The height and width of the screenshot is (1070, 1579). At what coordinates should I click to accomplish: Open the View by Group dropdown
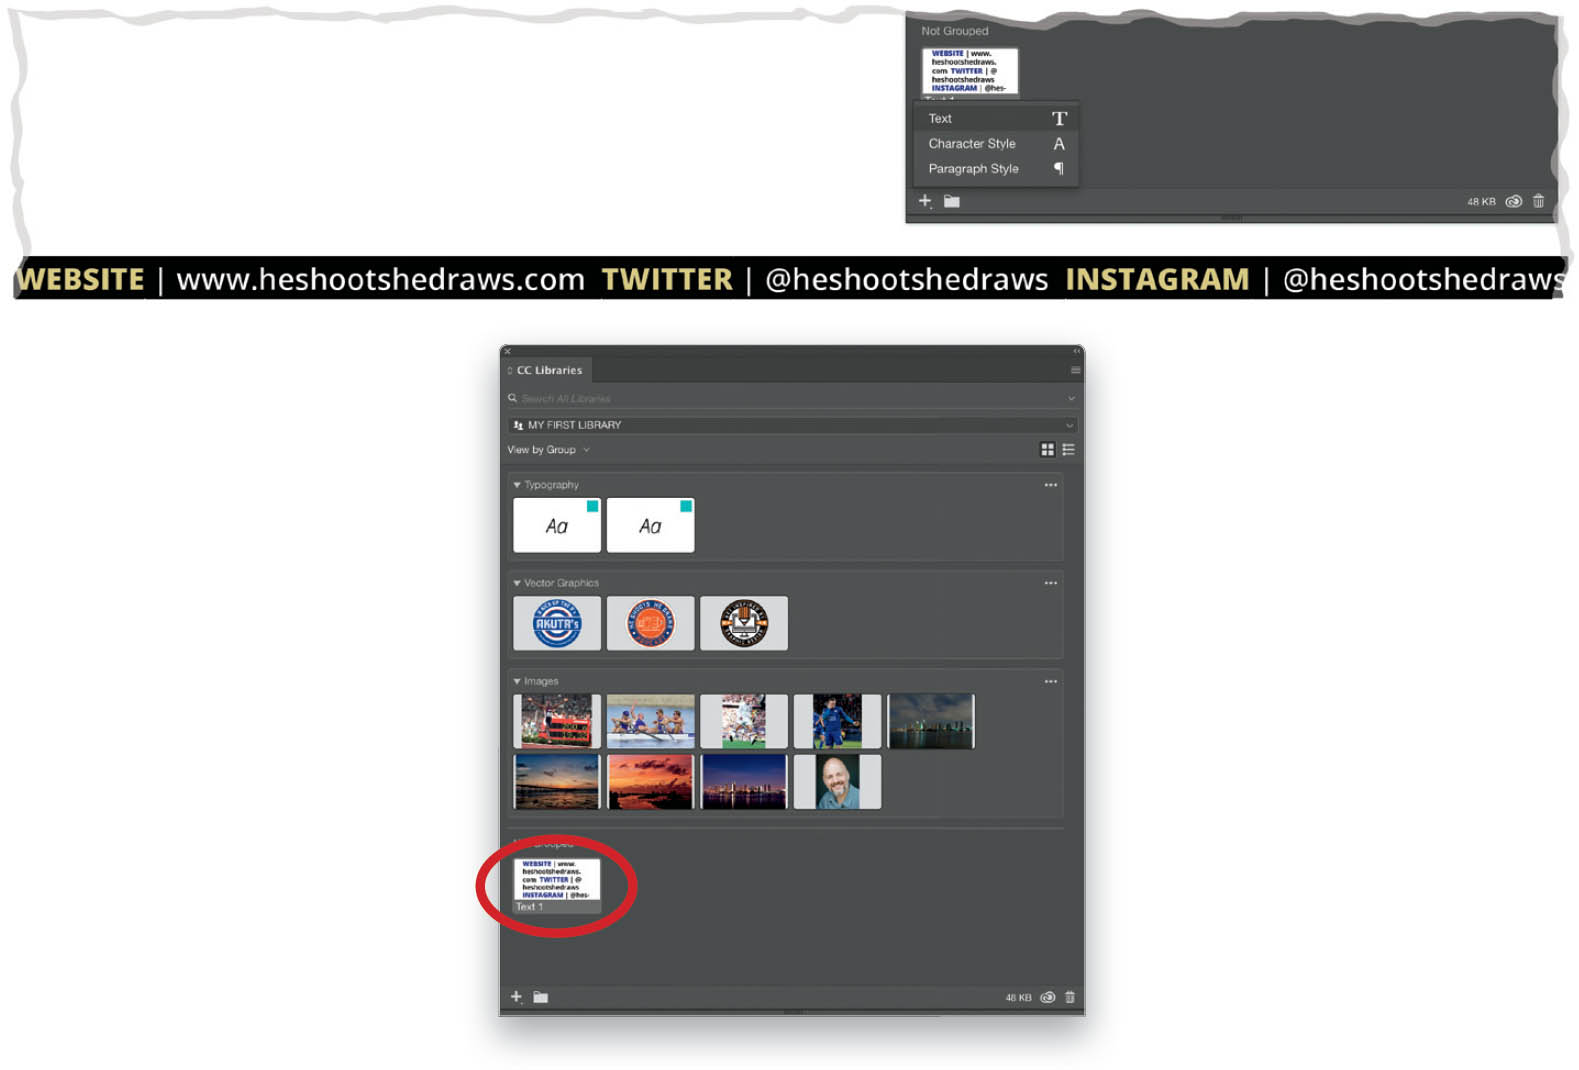[x=548, y=450]
